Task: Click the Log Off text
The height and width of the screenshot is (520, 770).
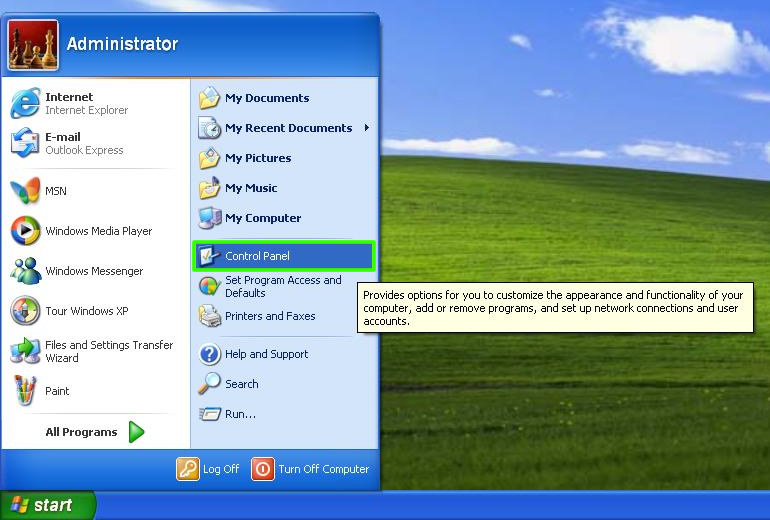Action: pos(221,469)
